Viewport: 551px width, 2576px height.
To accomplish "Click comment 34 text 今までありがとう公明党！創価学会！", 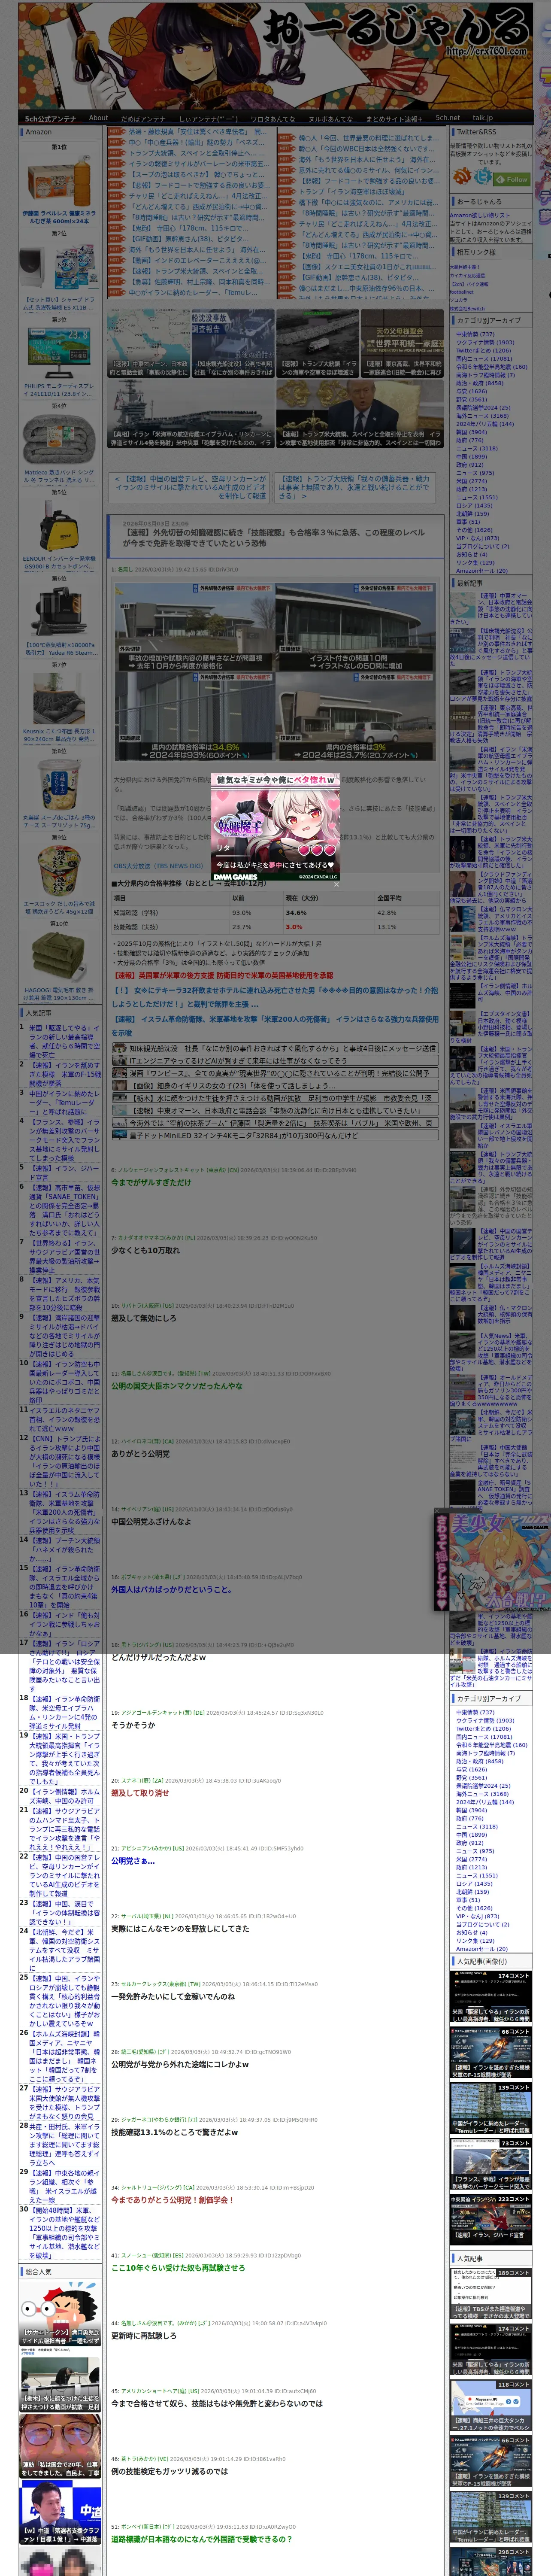I will 172,2200.
